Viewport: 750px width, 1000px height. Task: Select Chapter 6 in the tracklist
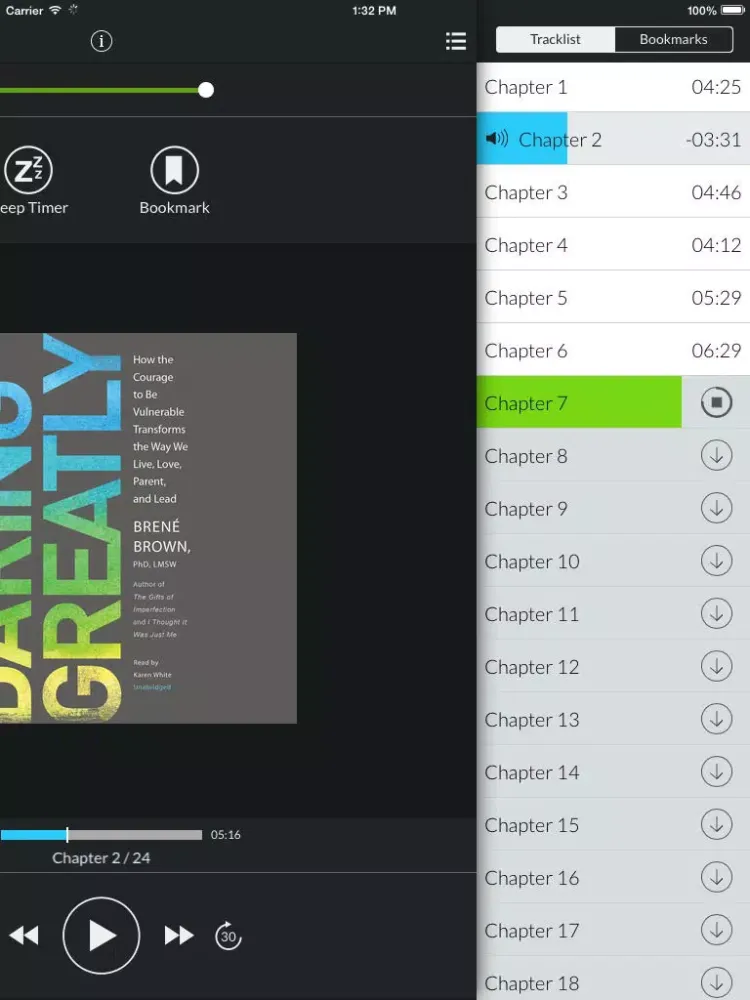pyautogui.click(x=614, y=350)
